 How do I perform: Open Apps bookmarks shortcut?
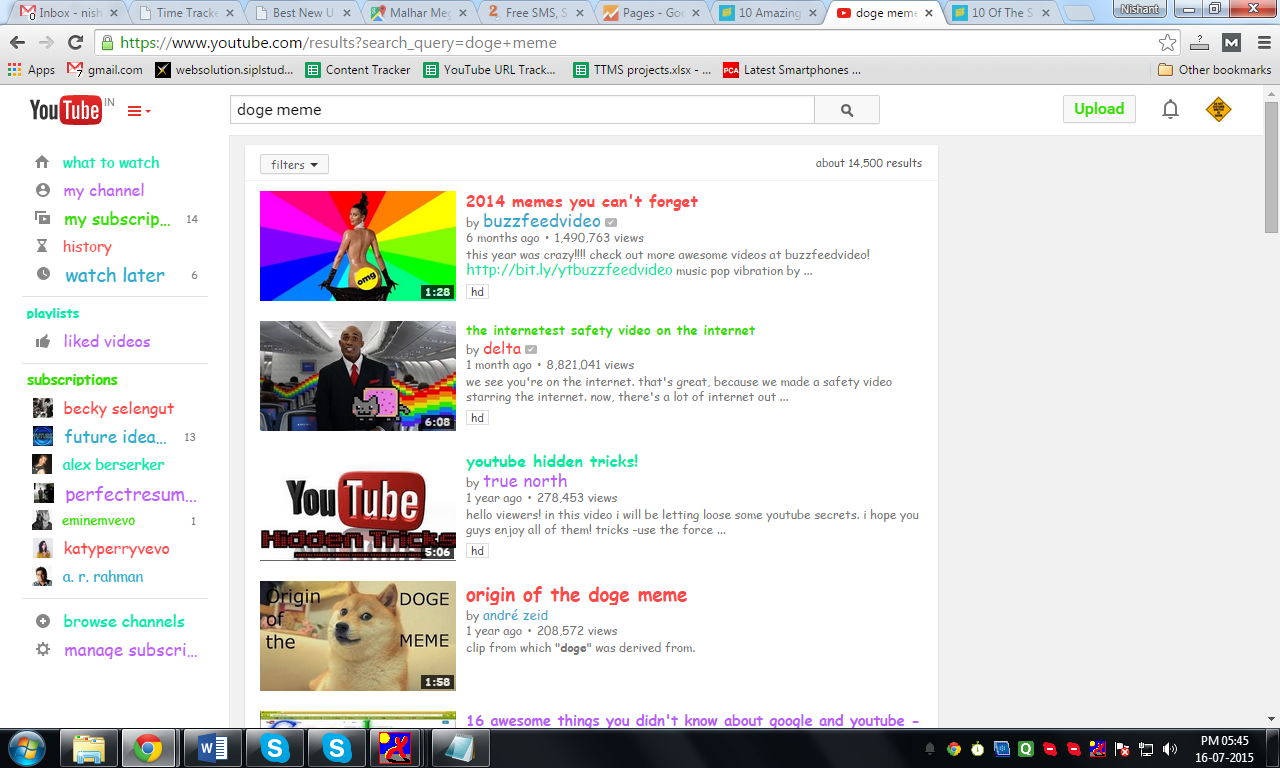(x=31, y=70)
